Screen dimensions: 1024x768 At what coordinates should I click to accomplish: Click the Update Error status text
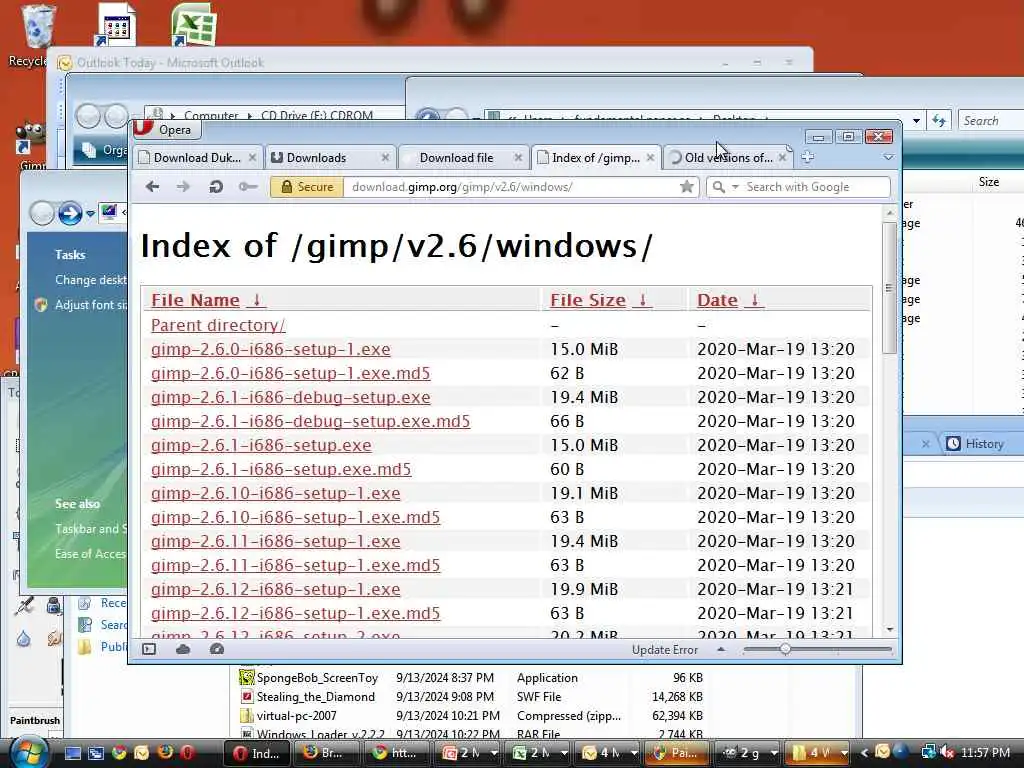pos(665,650)
